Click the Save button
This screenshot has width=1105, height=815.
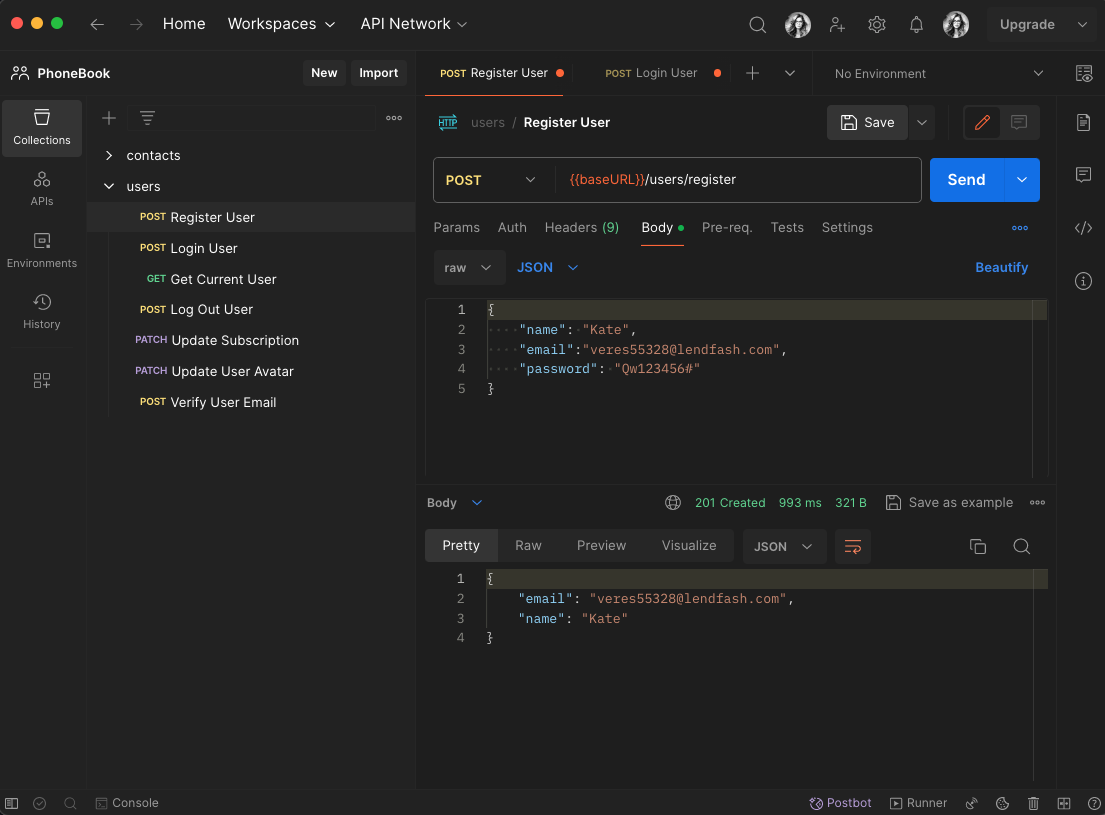(x=868, y=123)
